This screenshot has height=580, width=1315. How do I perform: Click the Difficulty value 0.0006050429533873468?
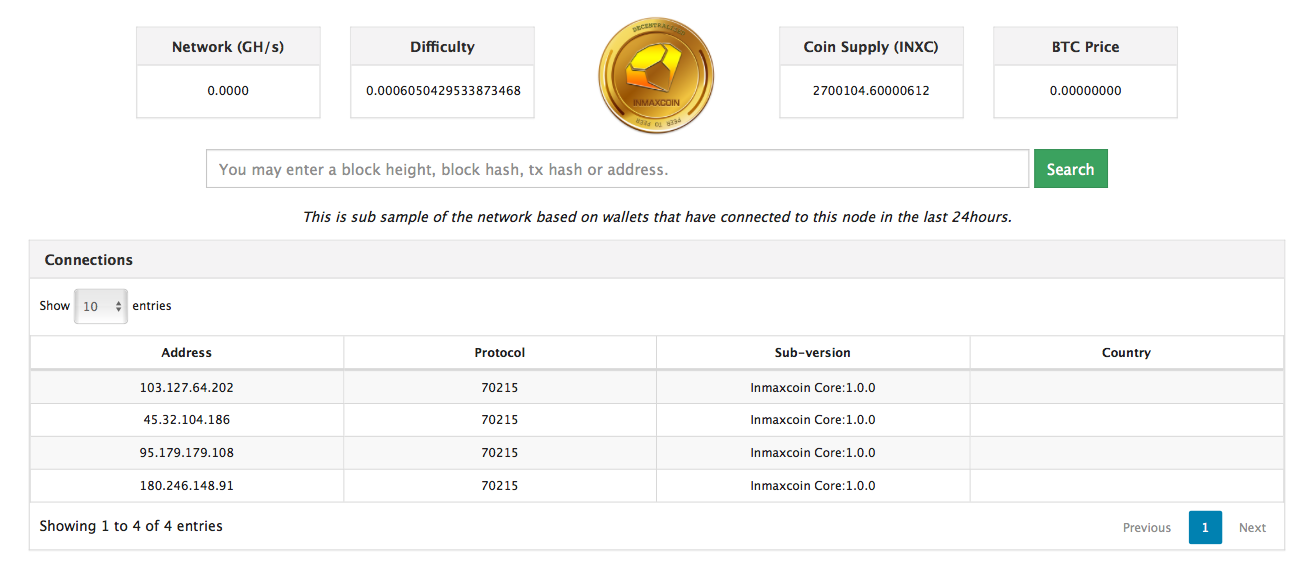tap(443, 91)
